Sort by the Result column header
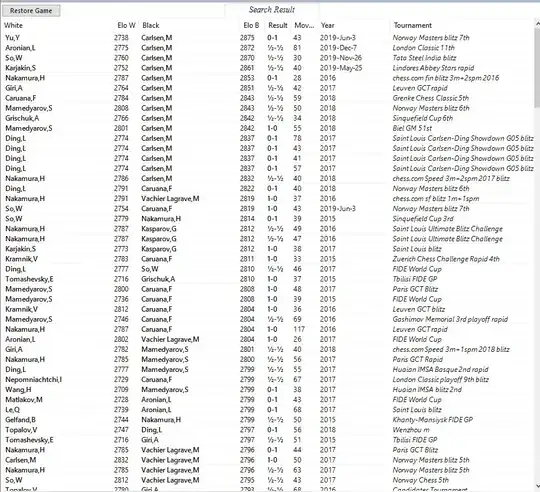Image resolution: width=540 pixels, height=492 pixels. click(x=278, y=25)
